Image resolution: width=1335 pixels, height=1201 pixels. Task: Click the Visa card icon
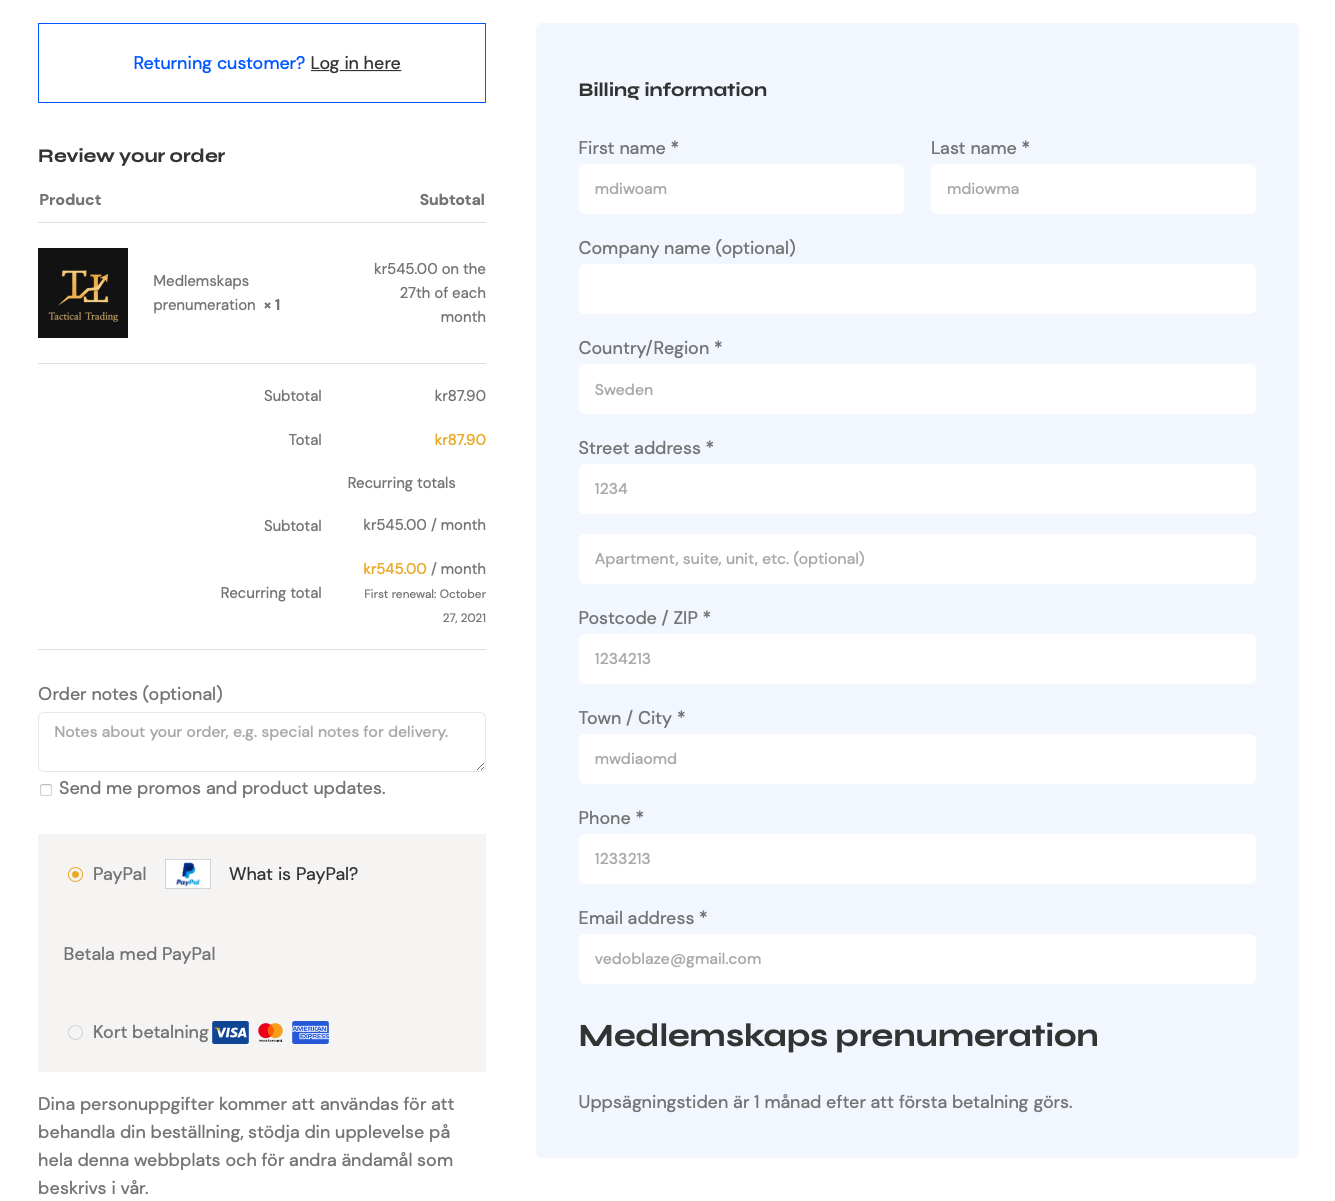pyautogui.click(x=231, y=1032)
